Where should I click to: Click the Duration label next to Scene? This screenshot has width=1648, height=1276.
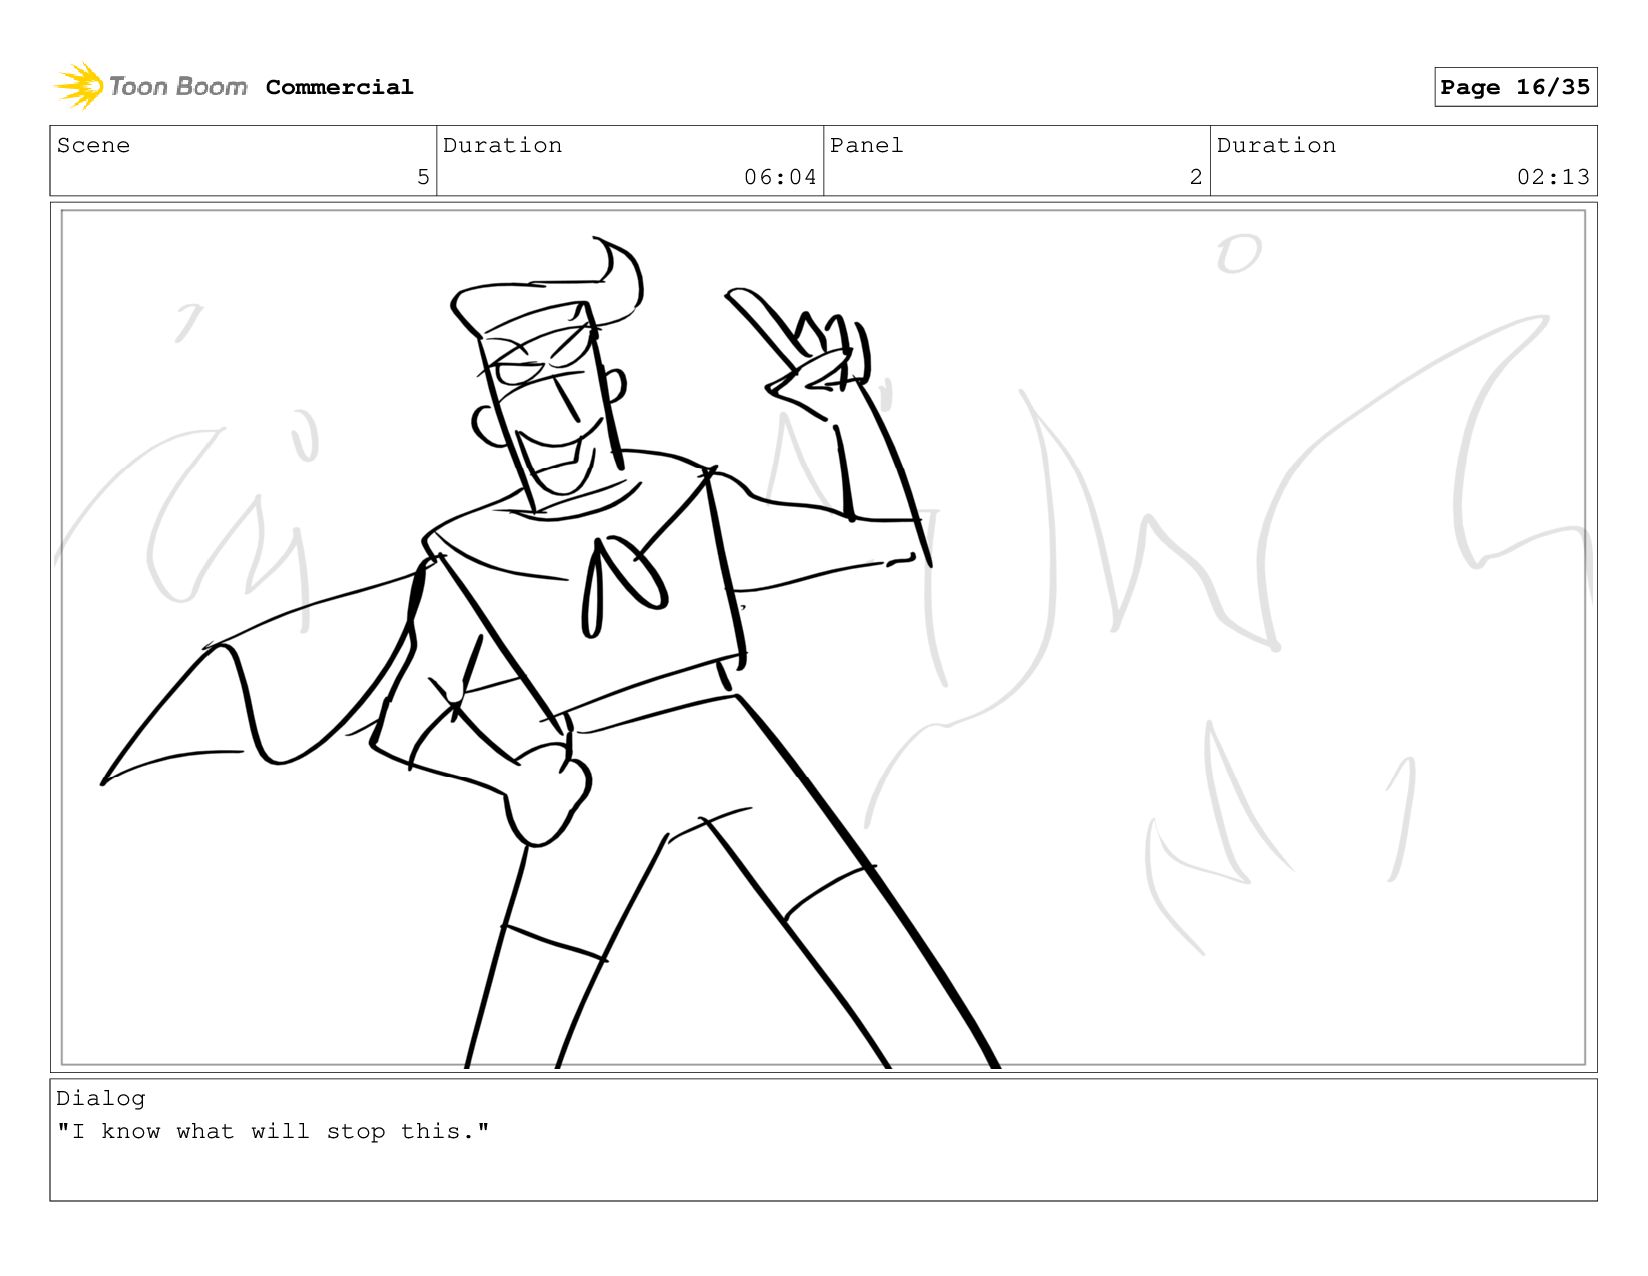click(502, 145)
